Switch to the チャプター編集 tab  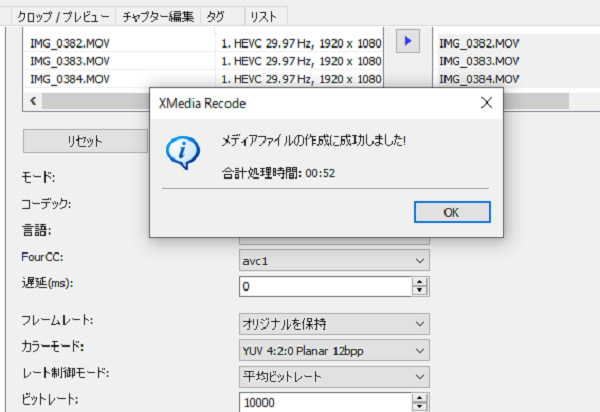coord(158,17)
